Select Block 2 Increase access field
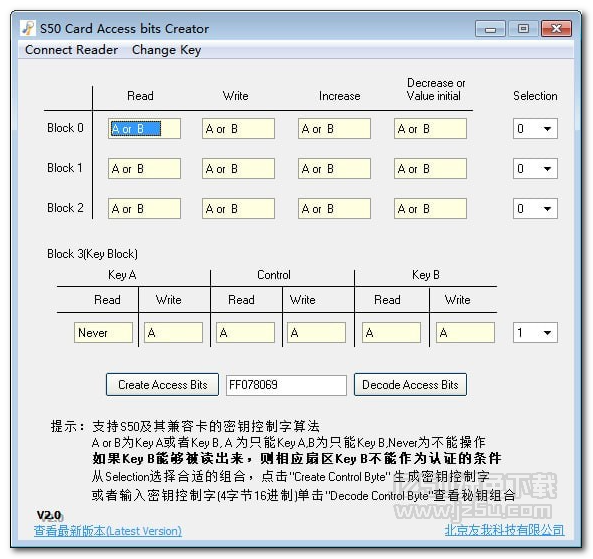593x559 pixels. (x=334, y=209)
